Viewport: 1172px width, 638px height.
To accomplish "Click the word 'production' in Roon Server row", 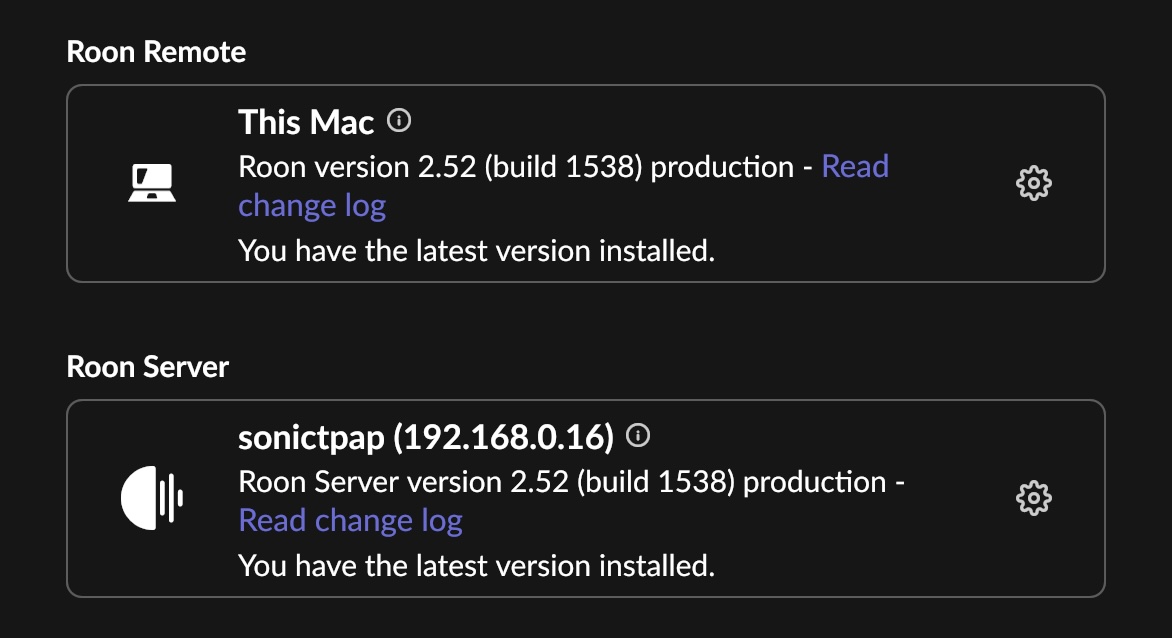I will point(815,483).
